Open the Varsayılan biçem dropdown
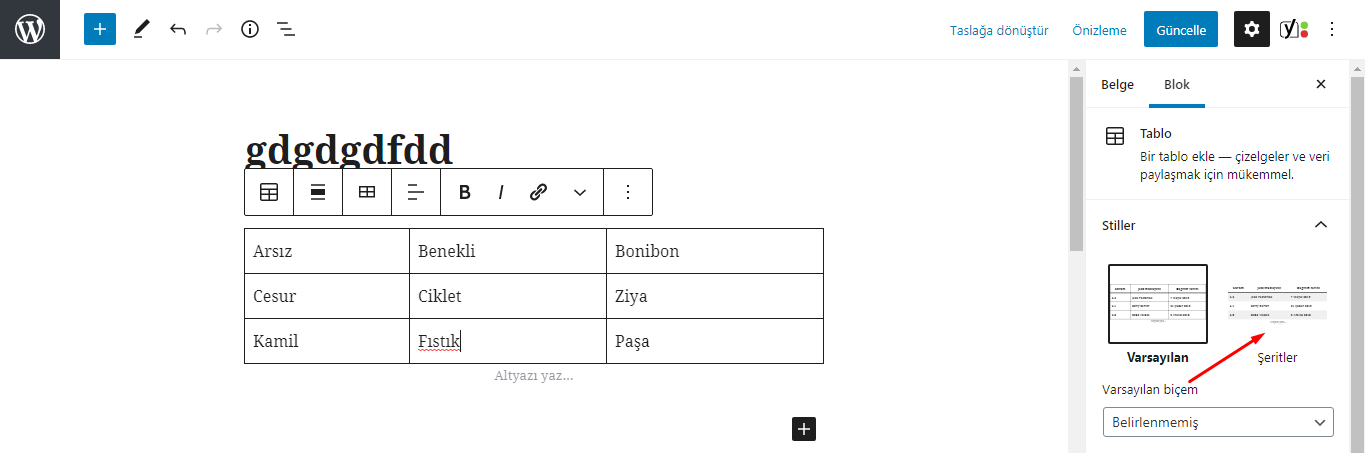This screenshot has height=453, width=1365. click(1218, 422)
